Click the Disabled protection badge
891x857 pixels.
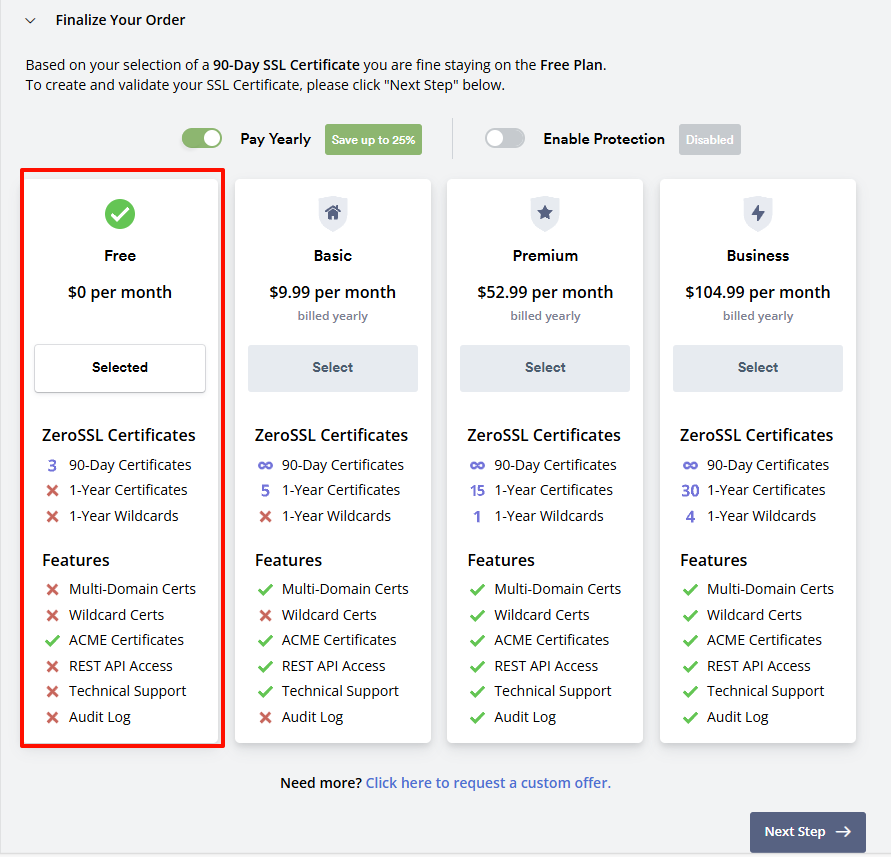[x=709, y=140]
